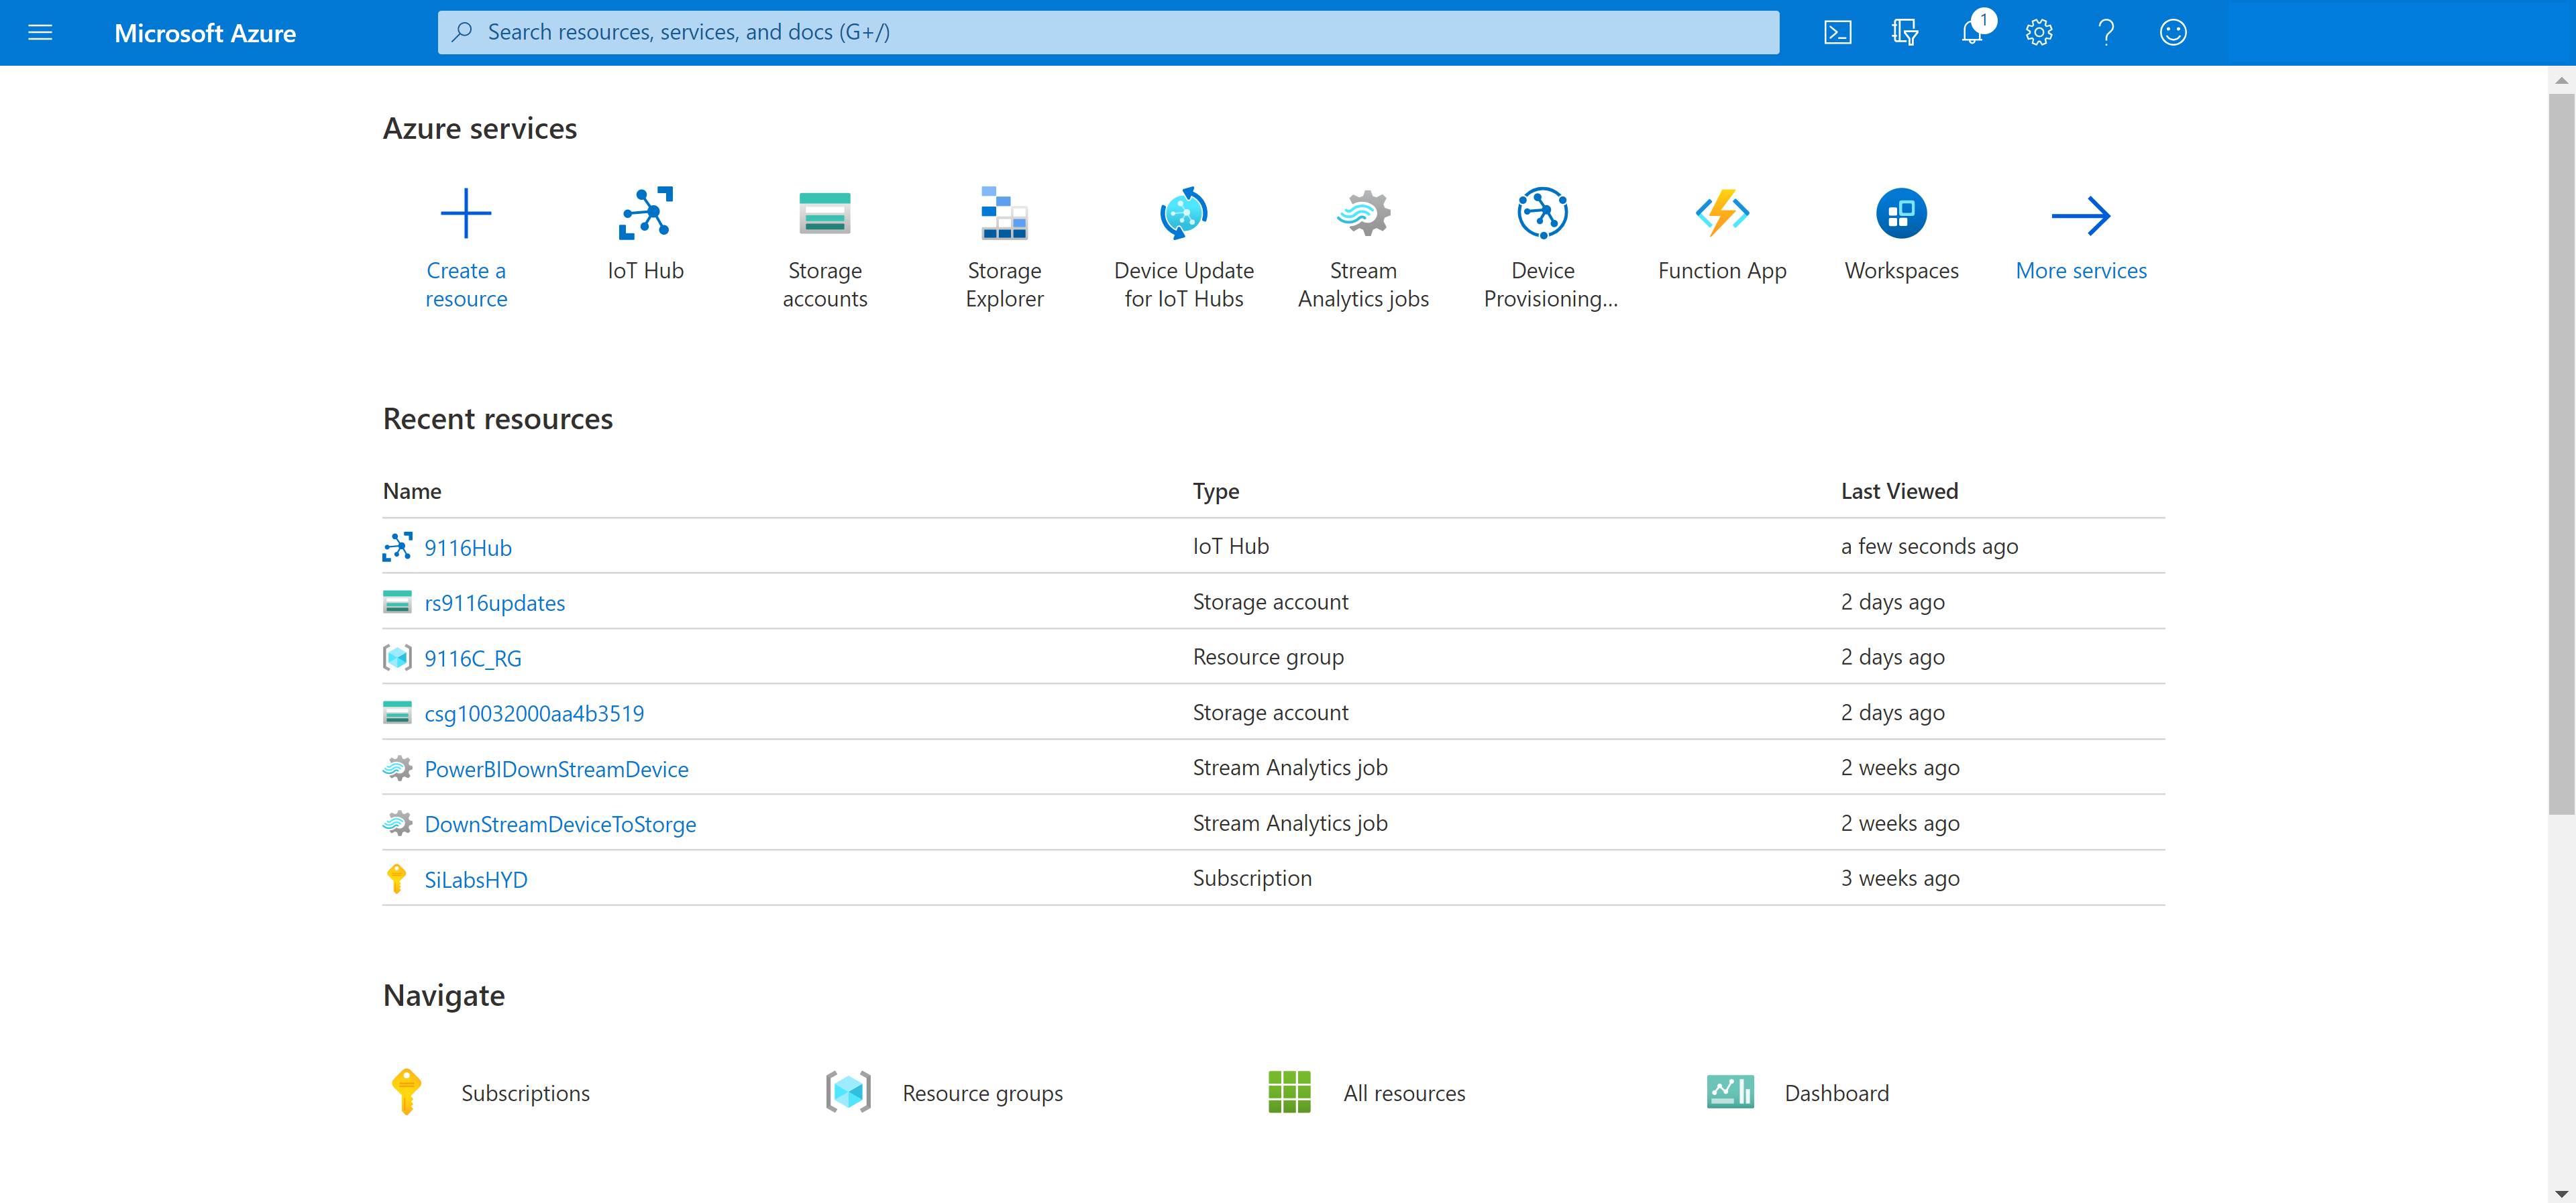Open the notifications bell
The height and width of the screenshot is (1203, 2576).
1972,32
